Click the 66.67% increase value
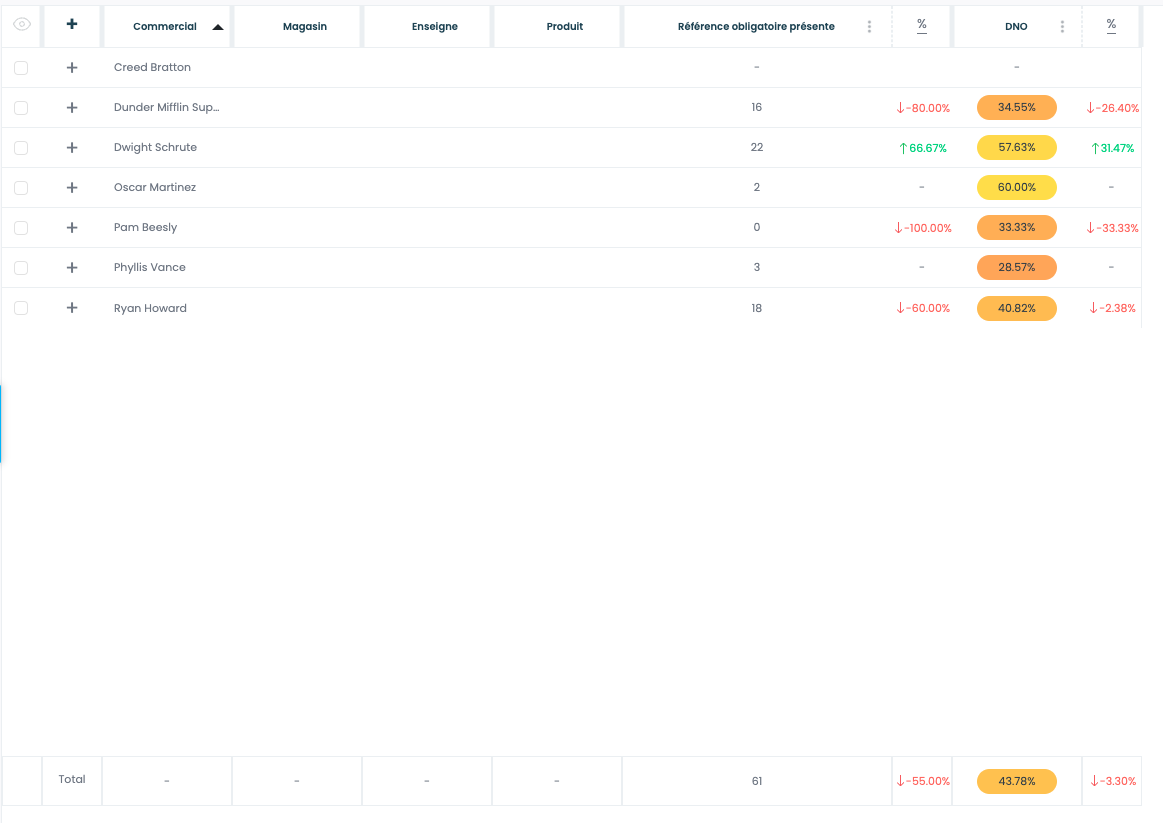This screenshot has height=823, width=1163. click(x=923, y=148)
